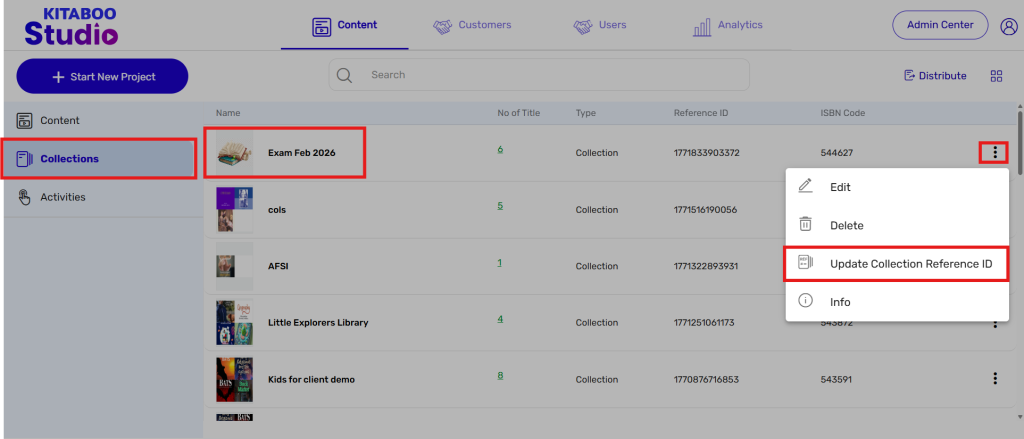Open three-dot menu for Exam Feb 2026
Screen dimensions: 1024x439
(994, 153)
